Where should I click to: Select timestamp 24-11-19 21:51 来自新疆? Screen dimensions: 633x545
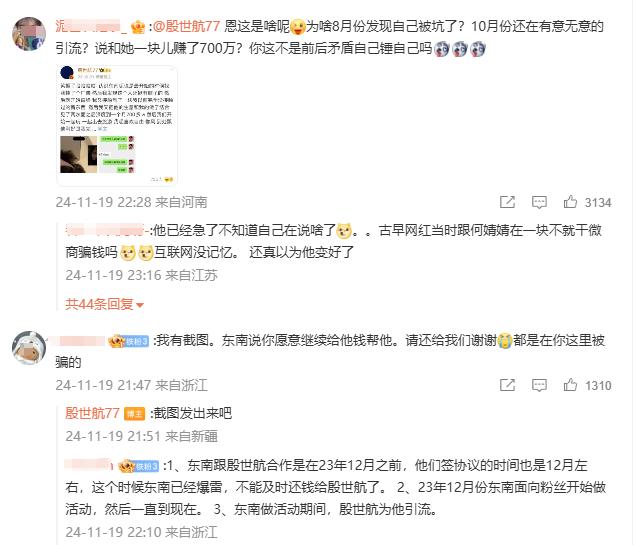[x=141, y=436]
